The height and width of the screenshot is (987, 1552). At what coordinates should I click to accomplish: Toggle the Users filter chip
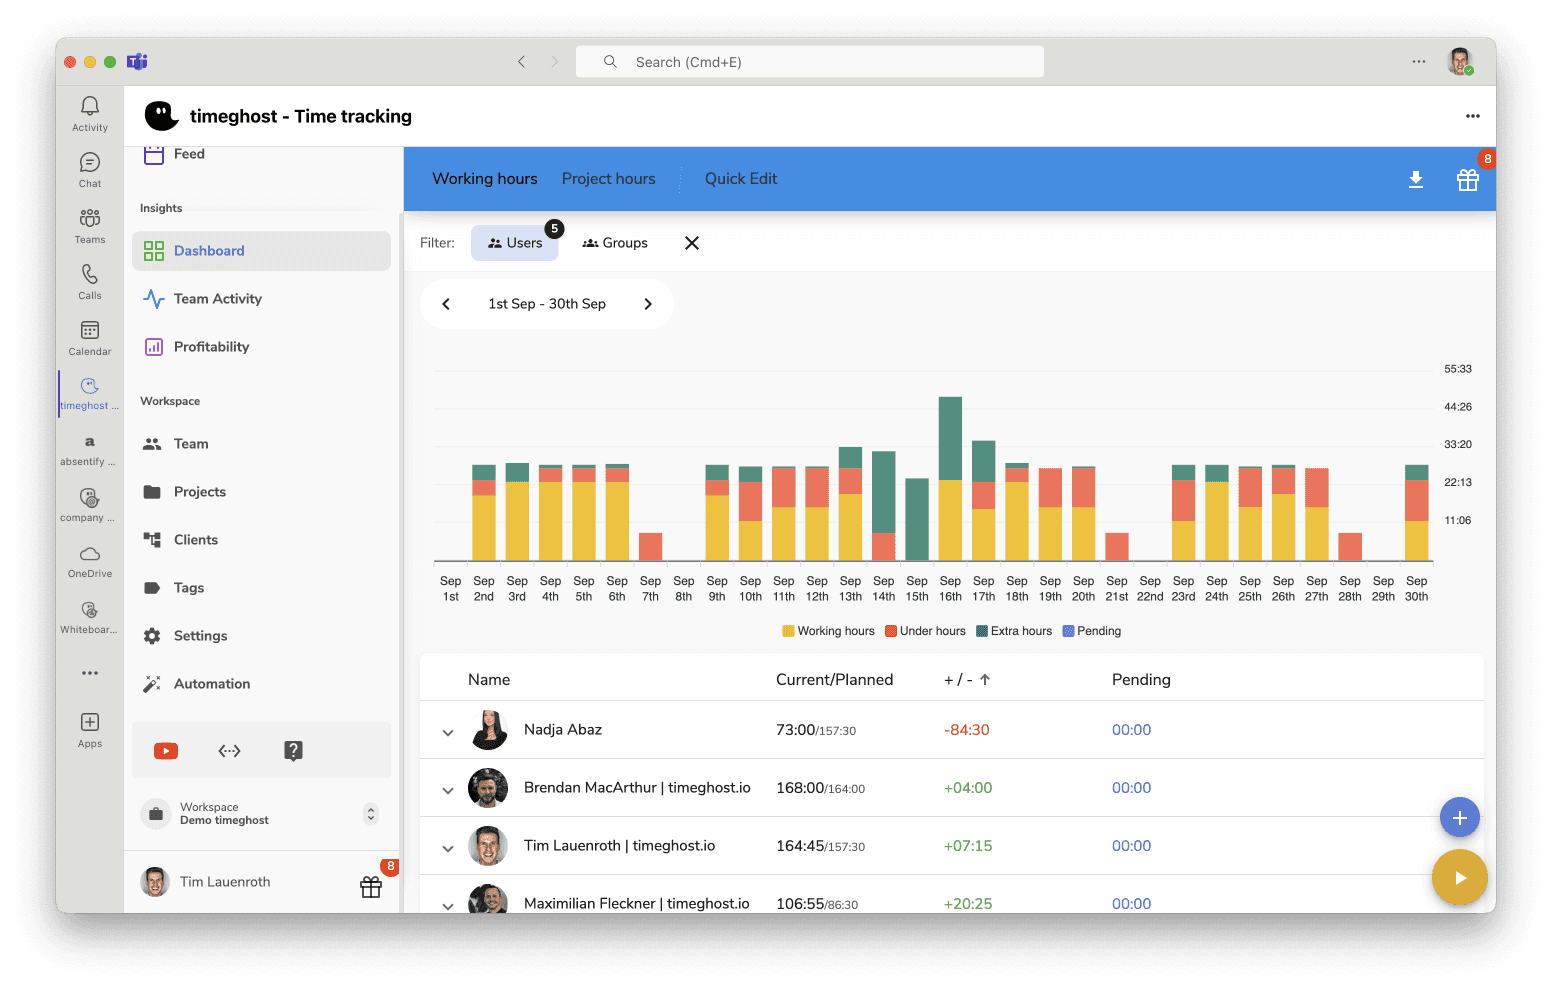(515, 243)
